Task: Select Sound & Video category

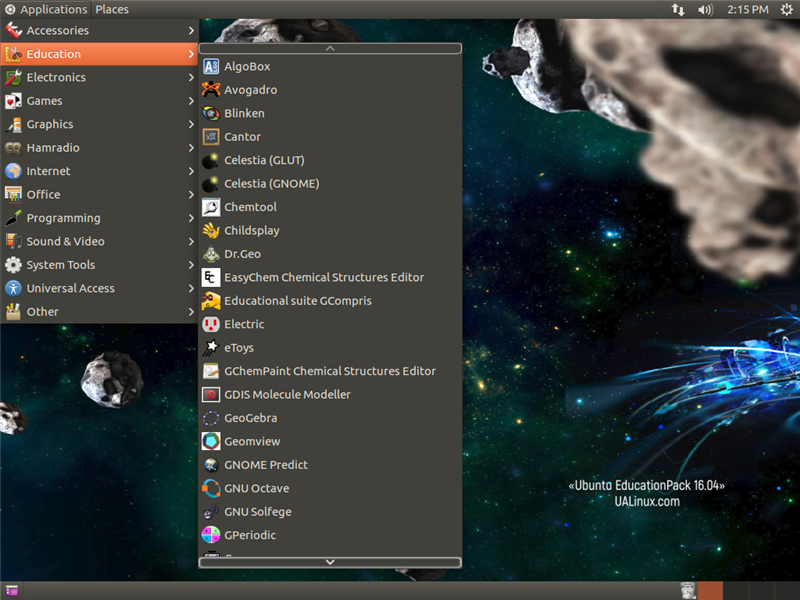Action: click(x=99, y=241)
